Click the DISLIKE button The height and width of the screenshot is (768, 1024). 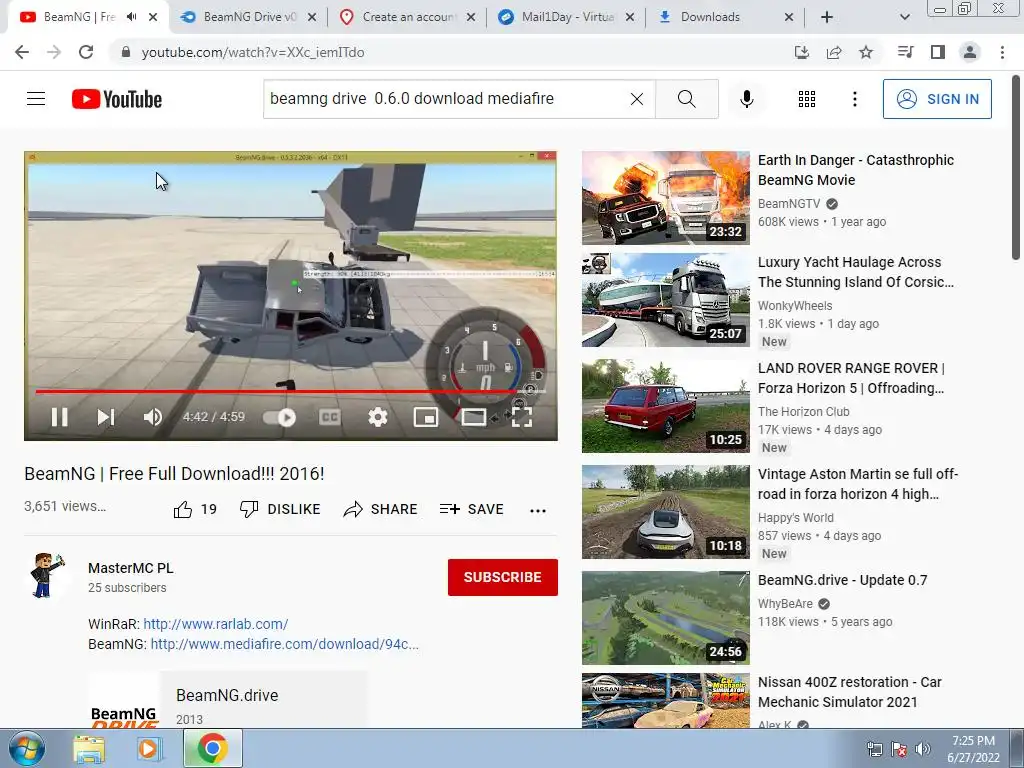tap(280, 509)
